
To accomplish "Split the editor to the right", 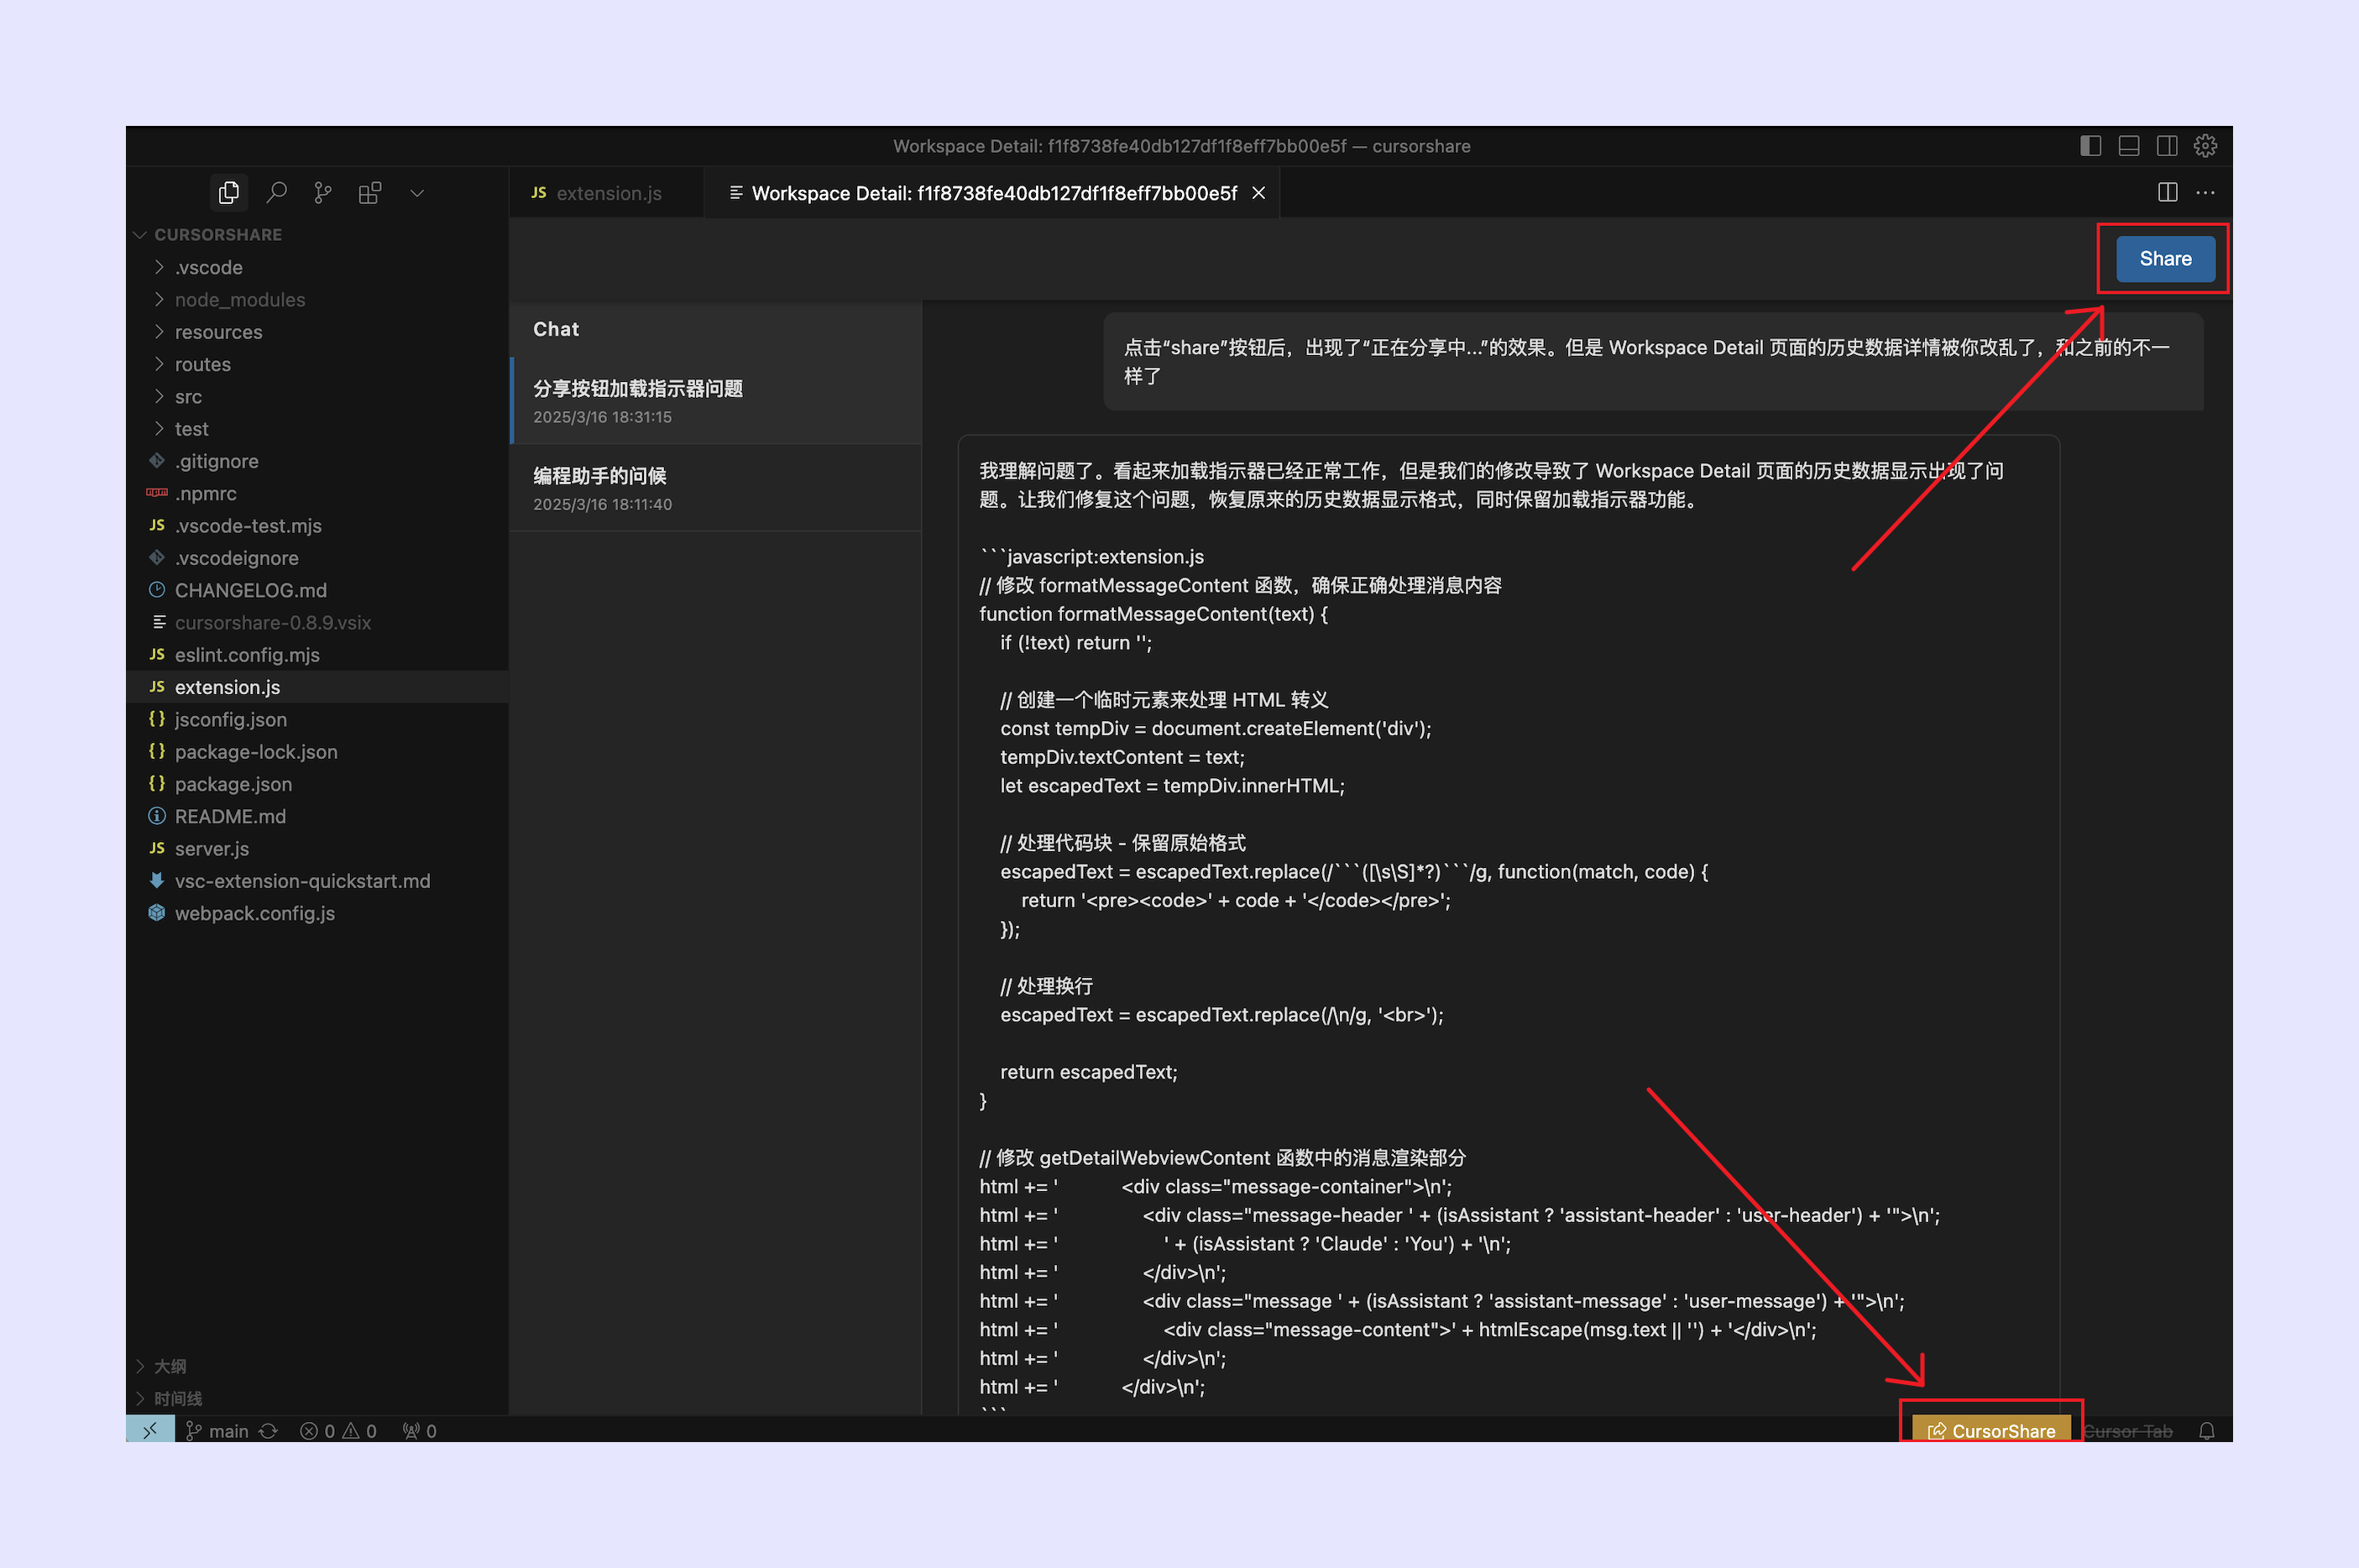I will (x=2167, y=192).
